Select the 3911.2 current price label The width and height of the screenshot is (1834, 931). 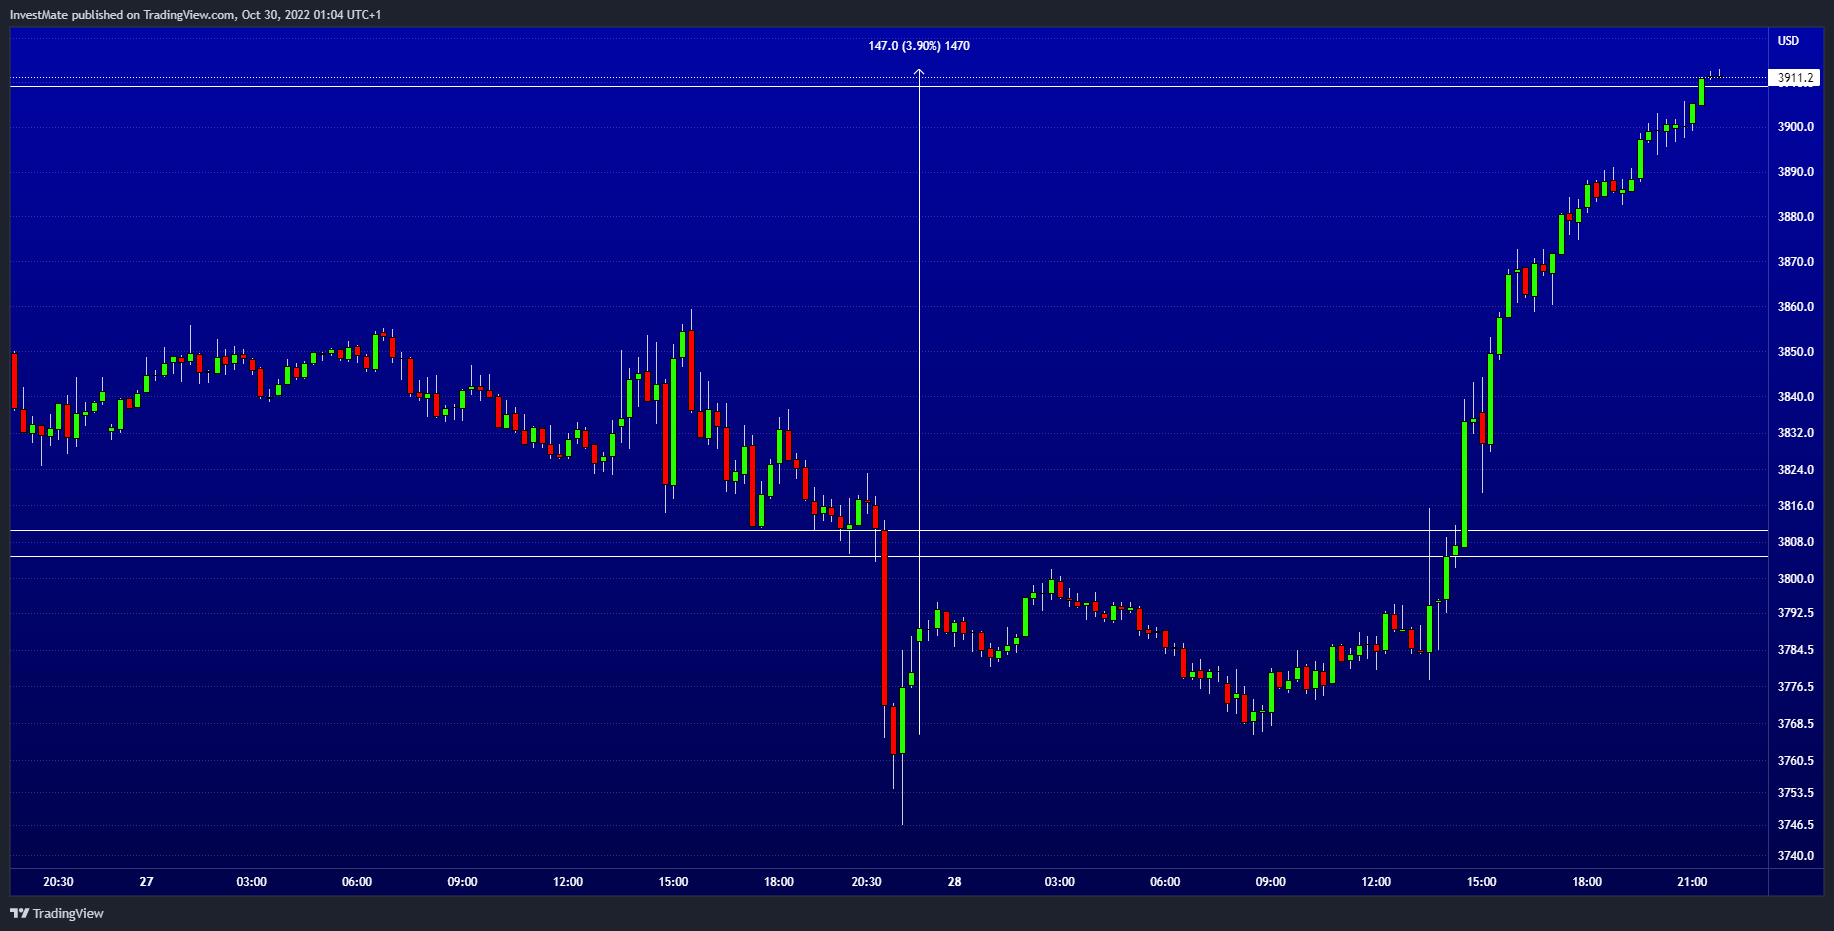tap(1795, 77)
